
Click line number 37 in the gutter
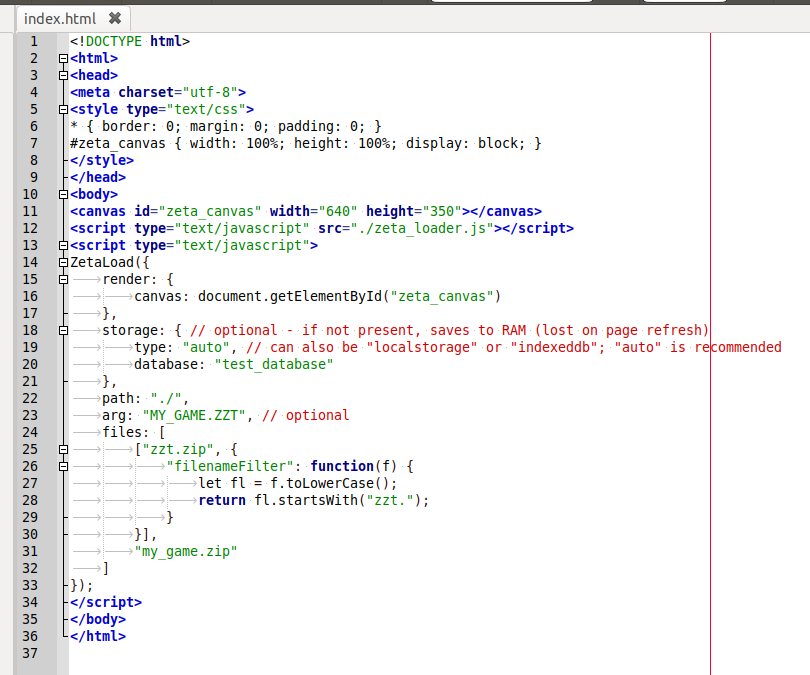[x=30, y=653]
